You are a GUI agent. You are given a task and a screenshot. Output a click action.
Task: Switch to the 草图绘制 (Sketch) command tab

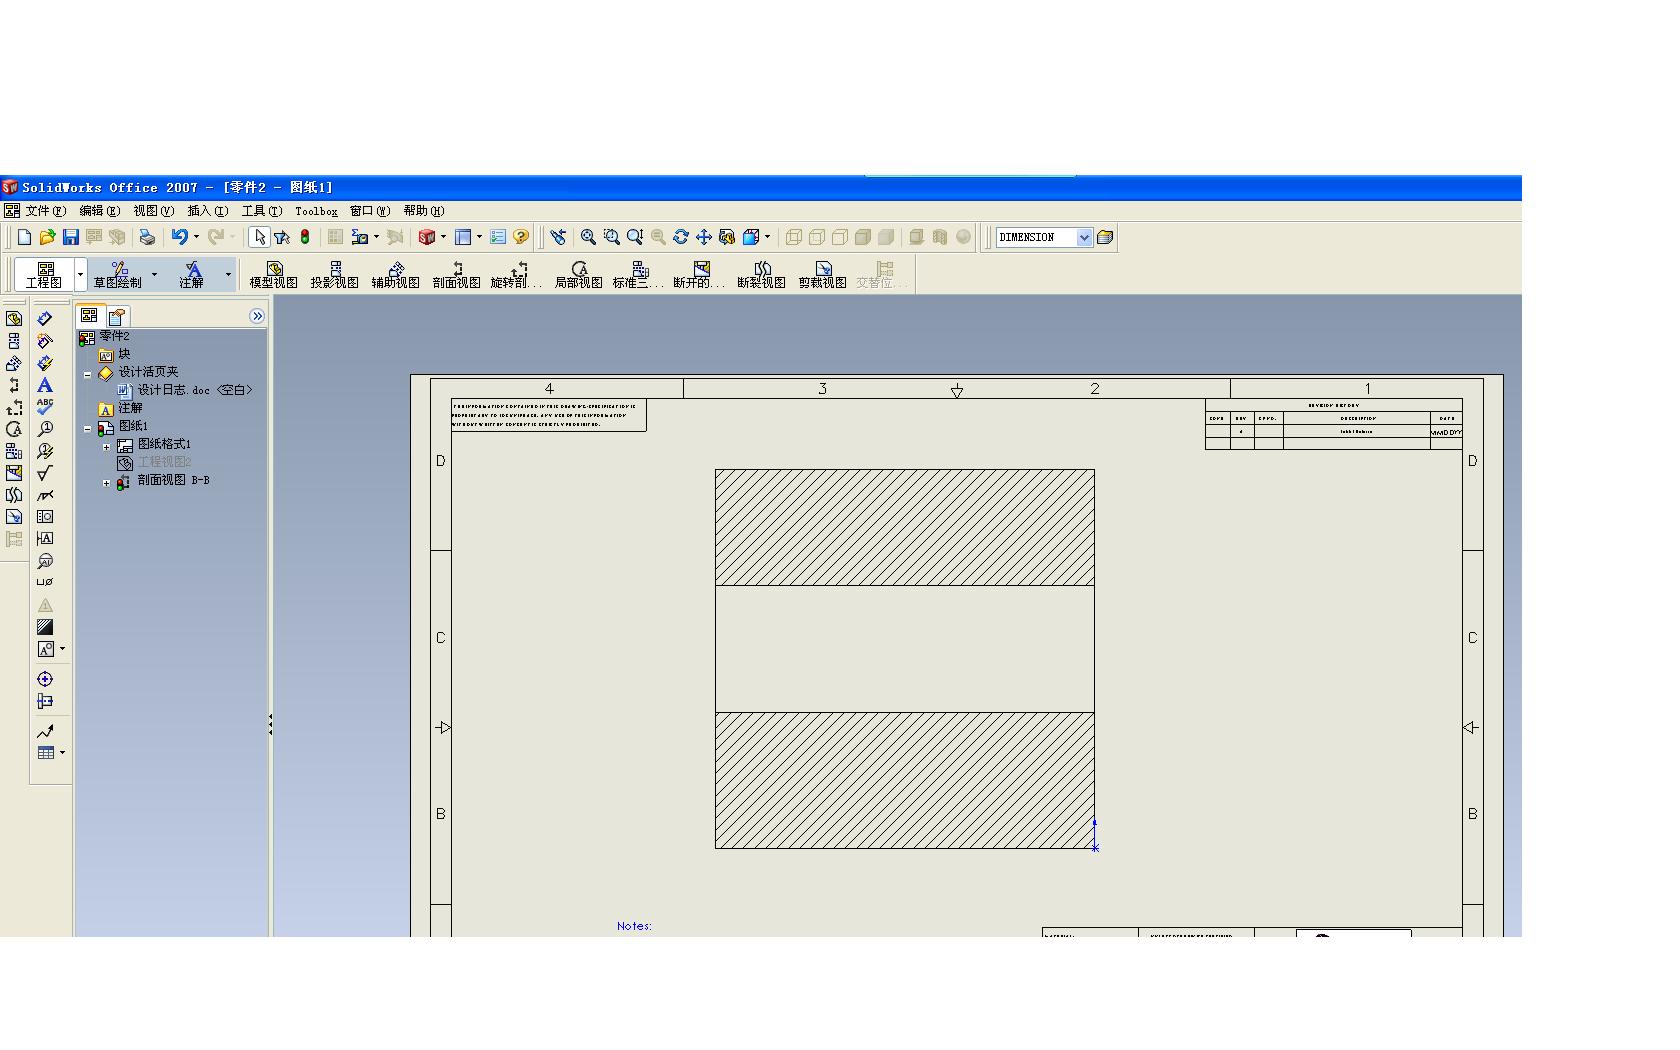[117, 275]
